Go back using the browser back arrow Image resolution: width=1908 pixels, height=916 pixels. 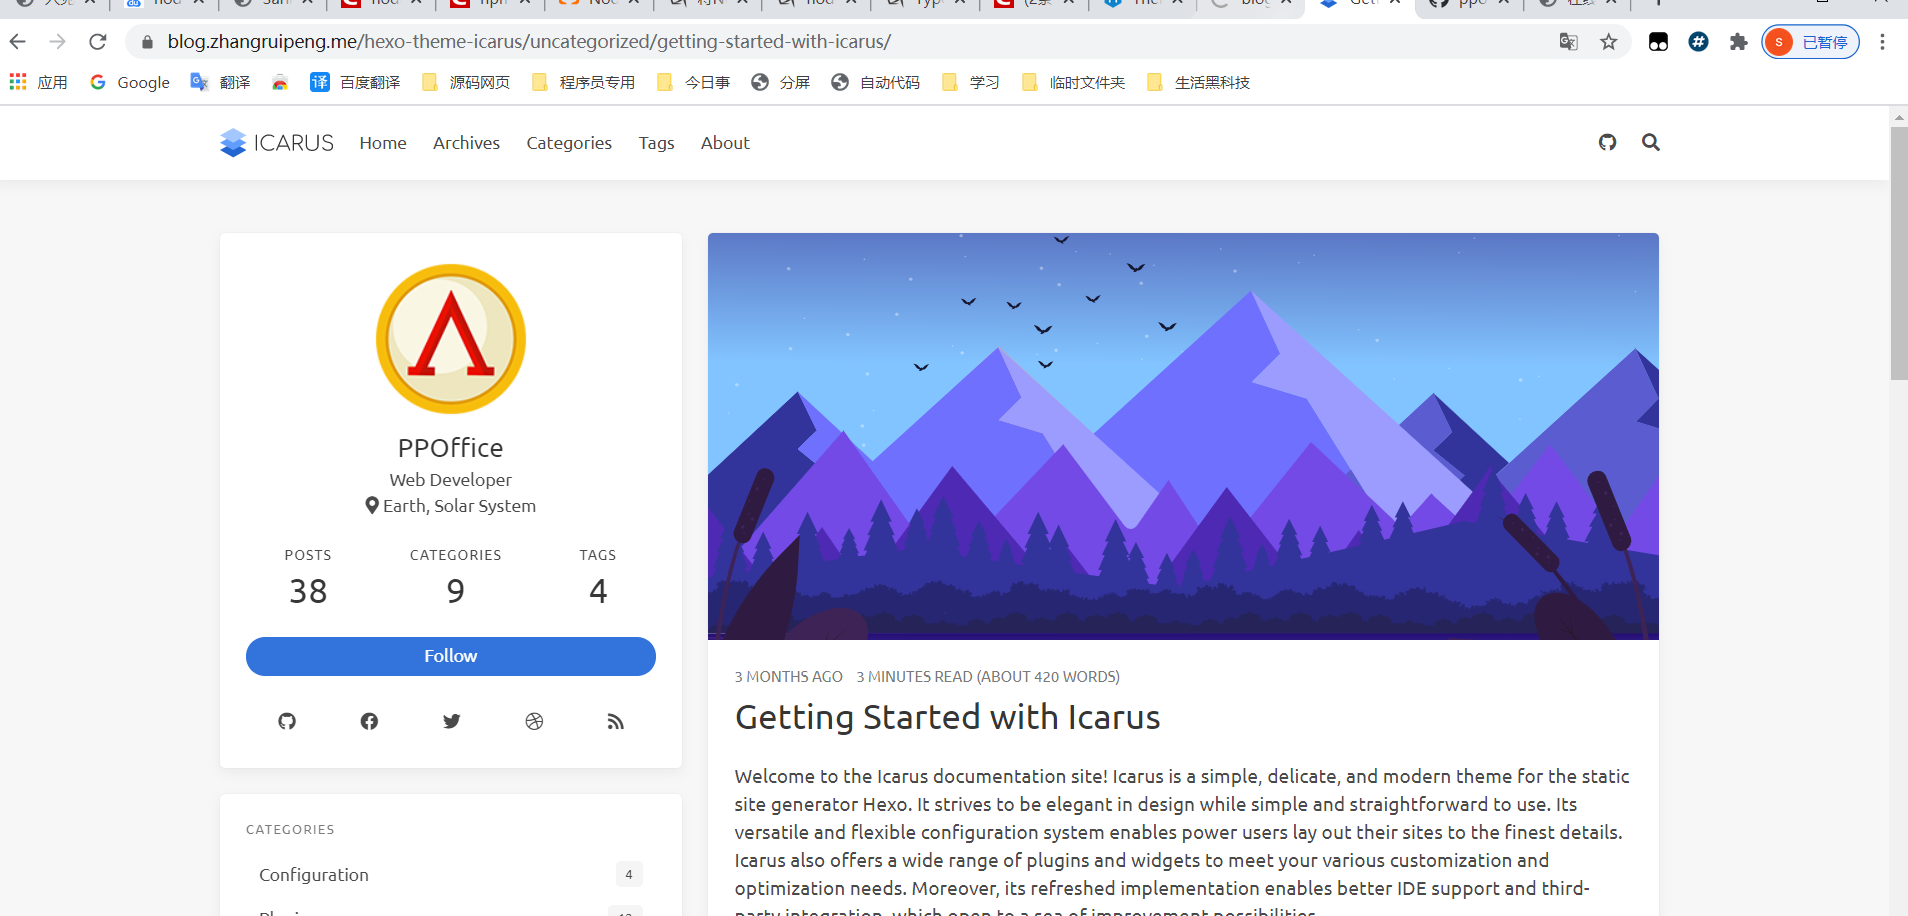pos(18,42)
